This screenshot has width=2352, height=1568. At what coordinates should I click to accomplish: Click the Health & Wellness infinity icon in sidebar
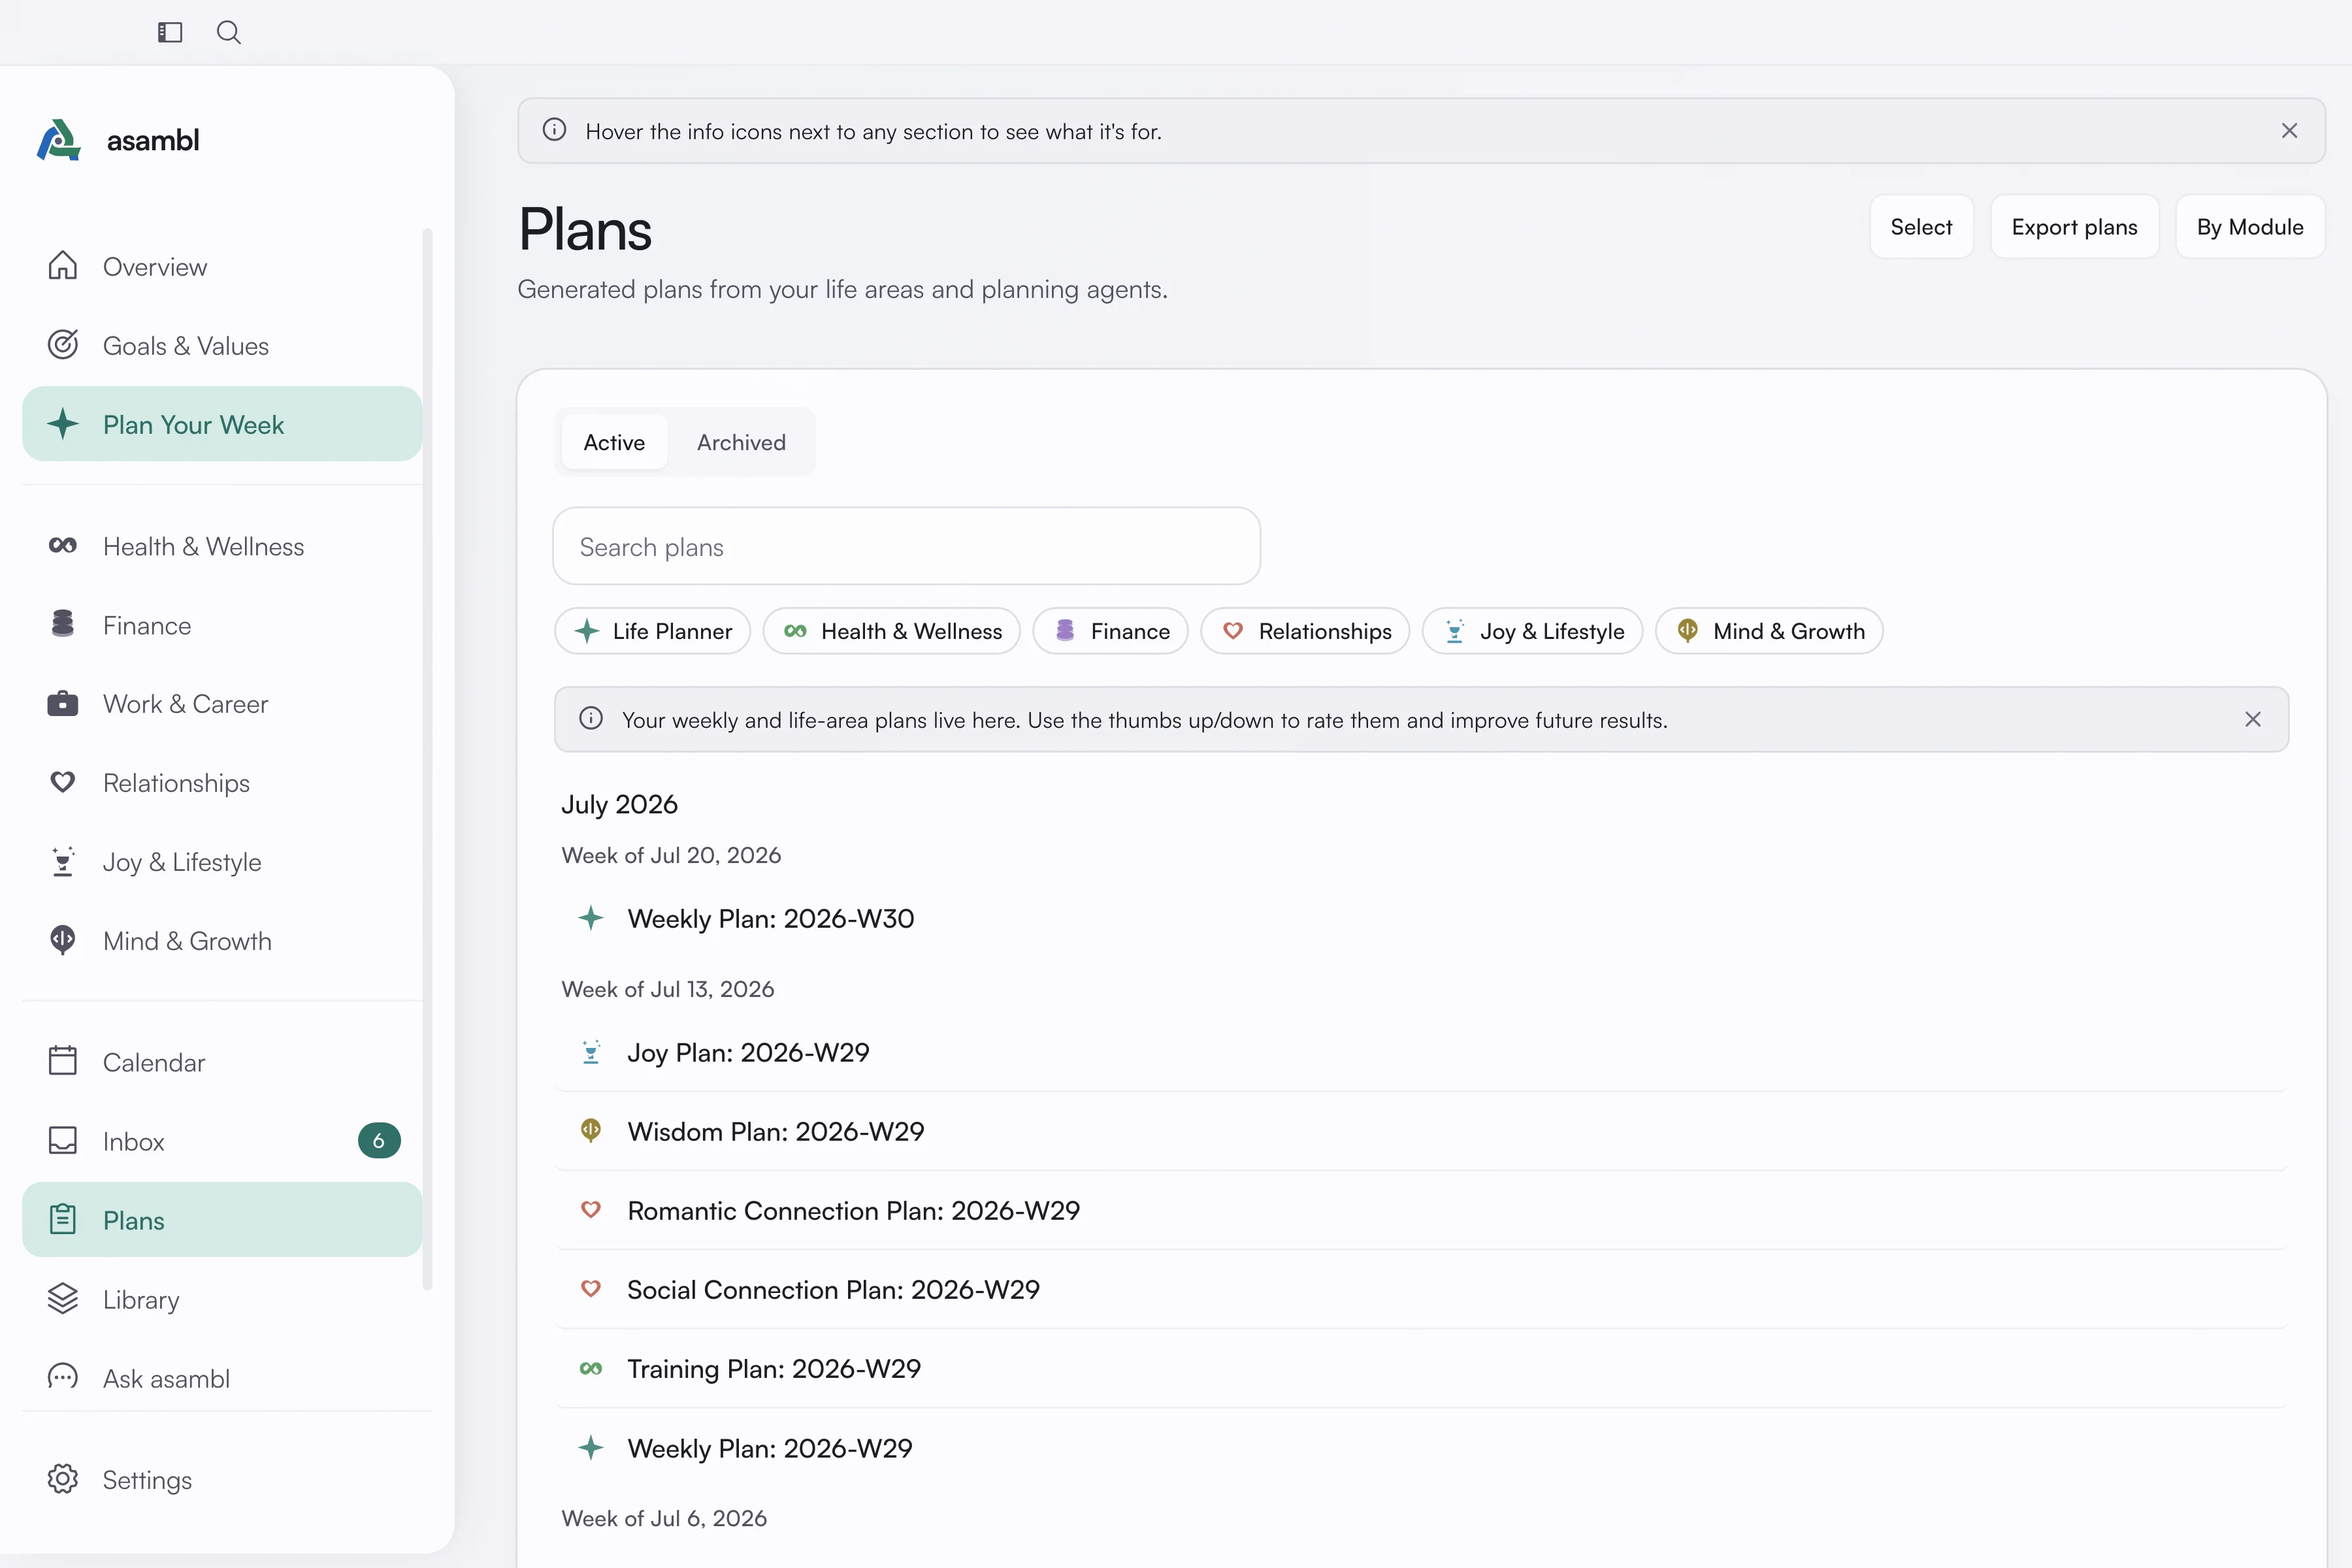click(63, 545)
